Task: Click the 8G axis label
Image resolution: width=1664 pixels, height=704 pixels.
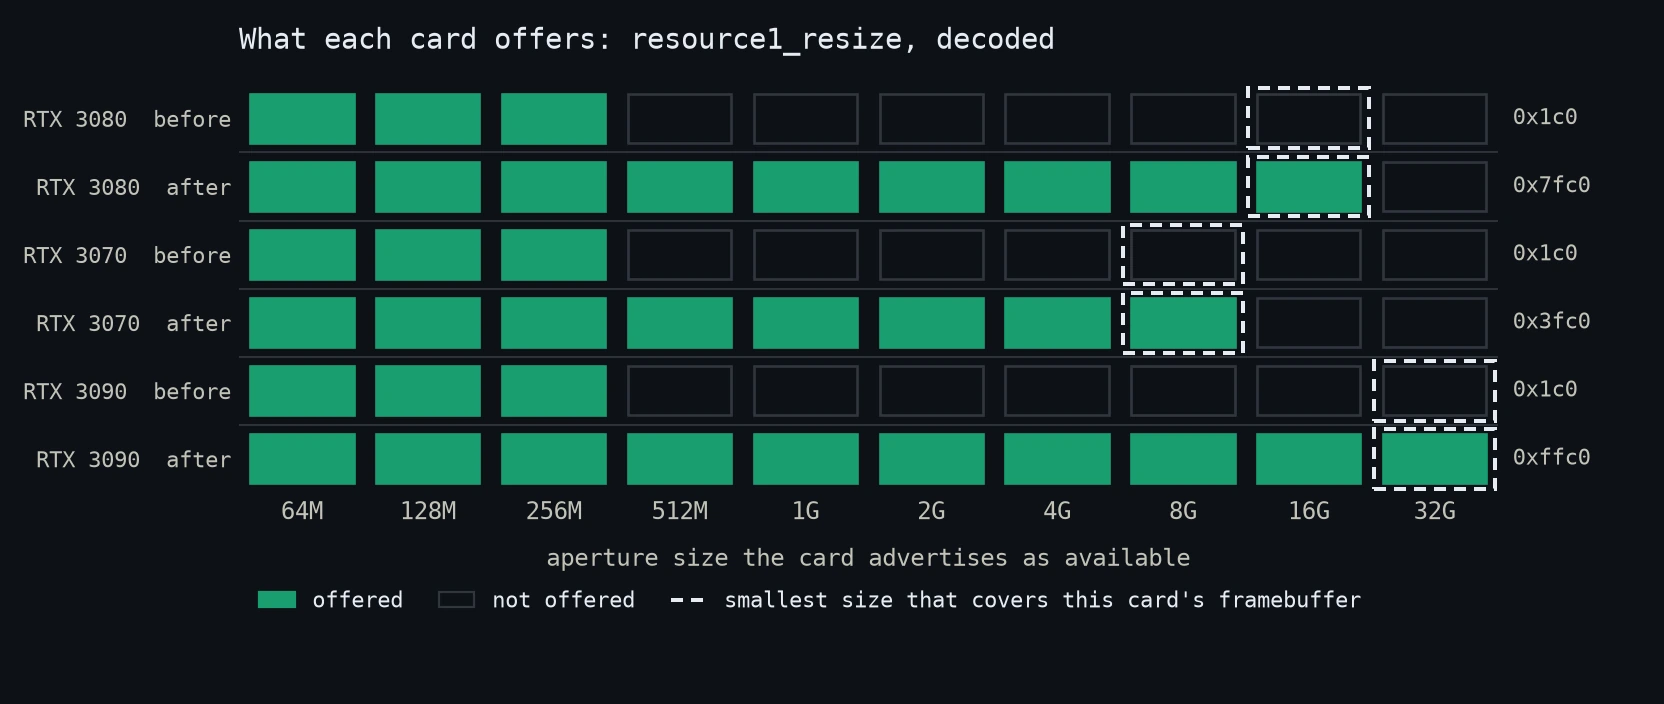Action: pos(1183,511)
